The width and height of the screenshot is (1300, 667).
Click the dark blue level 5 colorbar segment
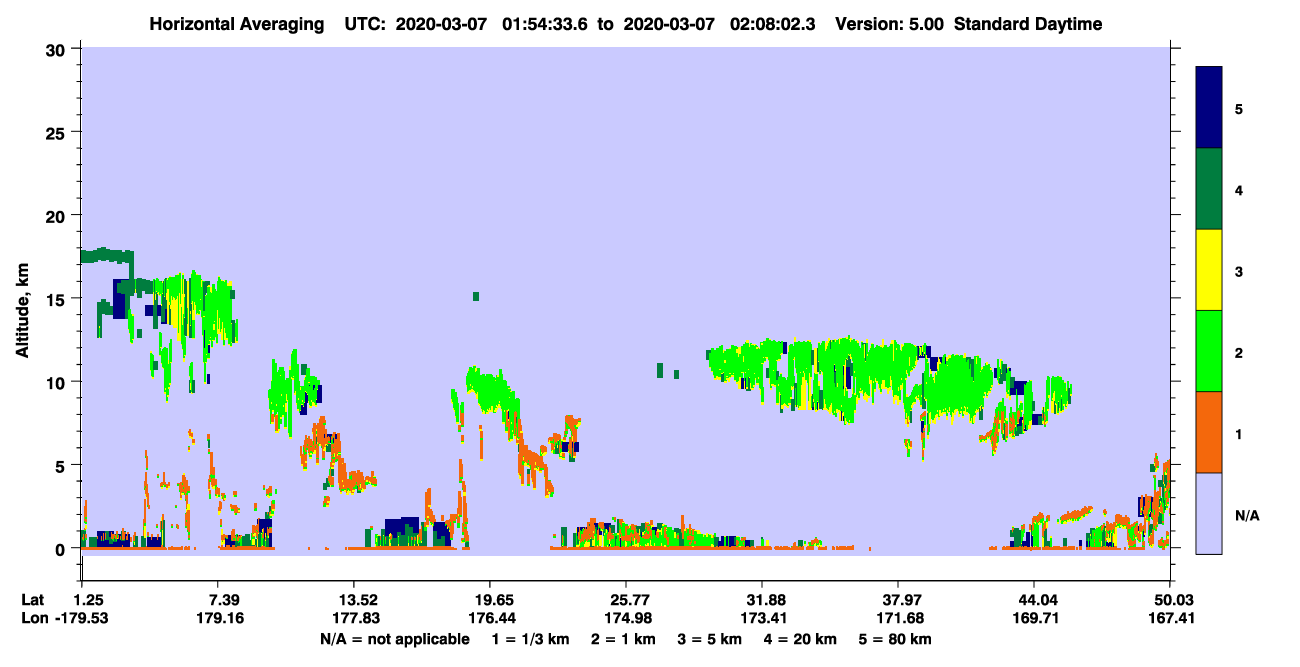coord(1209,107)
